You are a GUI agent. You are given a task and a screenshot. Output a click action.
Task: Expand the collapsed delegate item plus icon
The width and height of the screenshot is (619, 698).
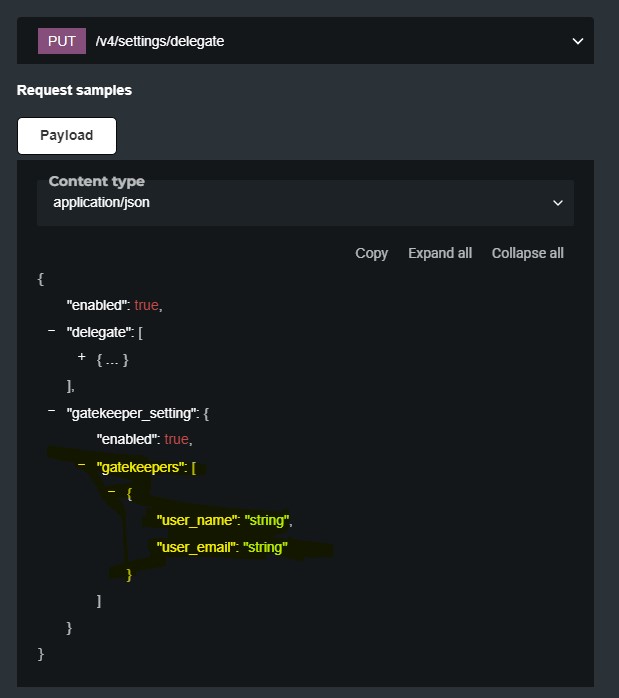(x=81, y=357)
